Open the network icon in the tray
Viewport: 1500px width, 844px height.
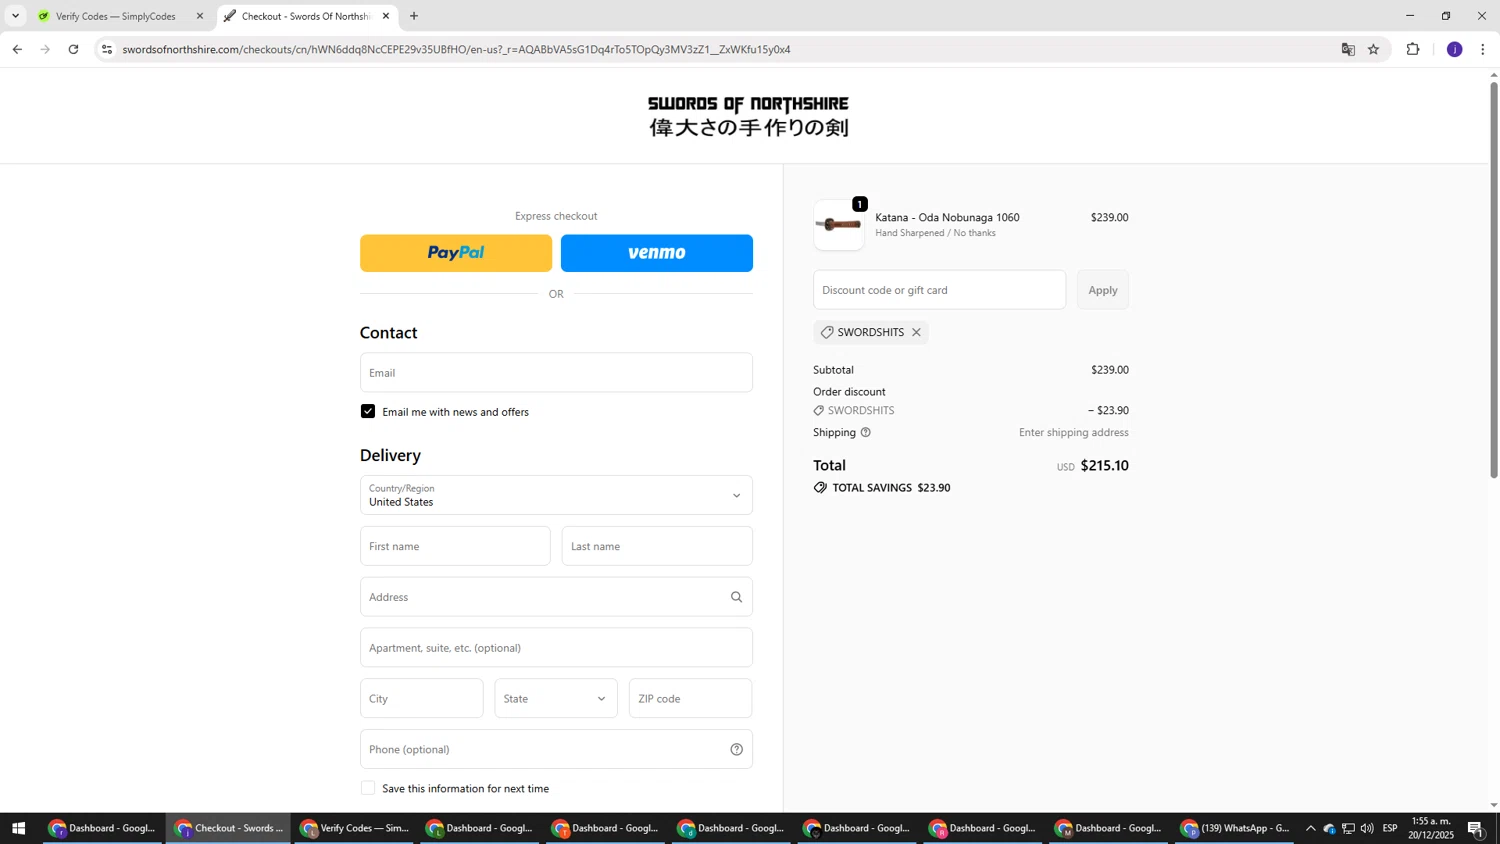1348,828
